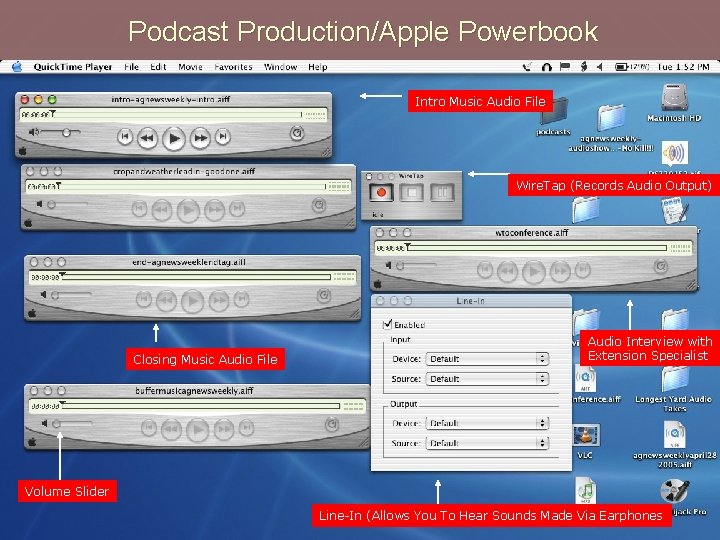Viewport: 720px width, 540px height.
Task: Play the intro-agnewsweekly-intro.aiff file
Action: 174,138
